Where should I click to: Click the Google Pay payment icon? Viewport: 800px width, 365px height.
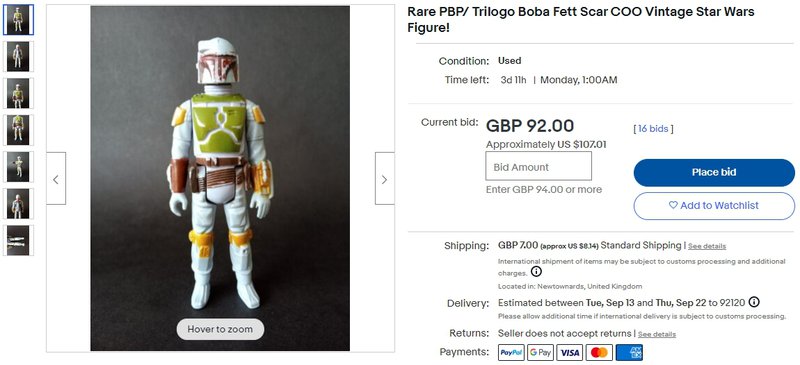coord(540,352)
